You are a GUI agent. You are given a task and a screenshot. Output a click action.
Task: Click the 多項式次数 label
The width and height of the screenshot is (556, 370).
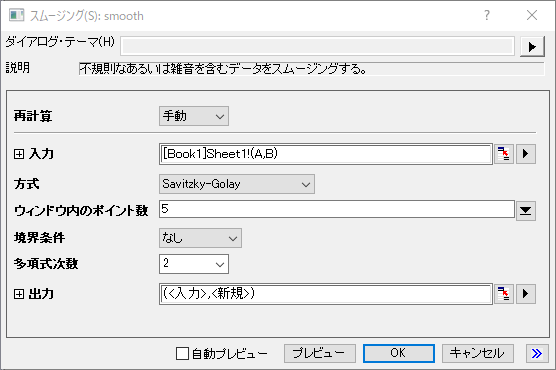(46, 264)
